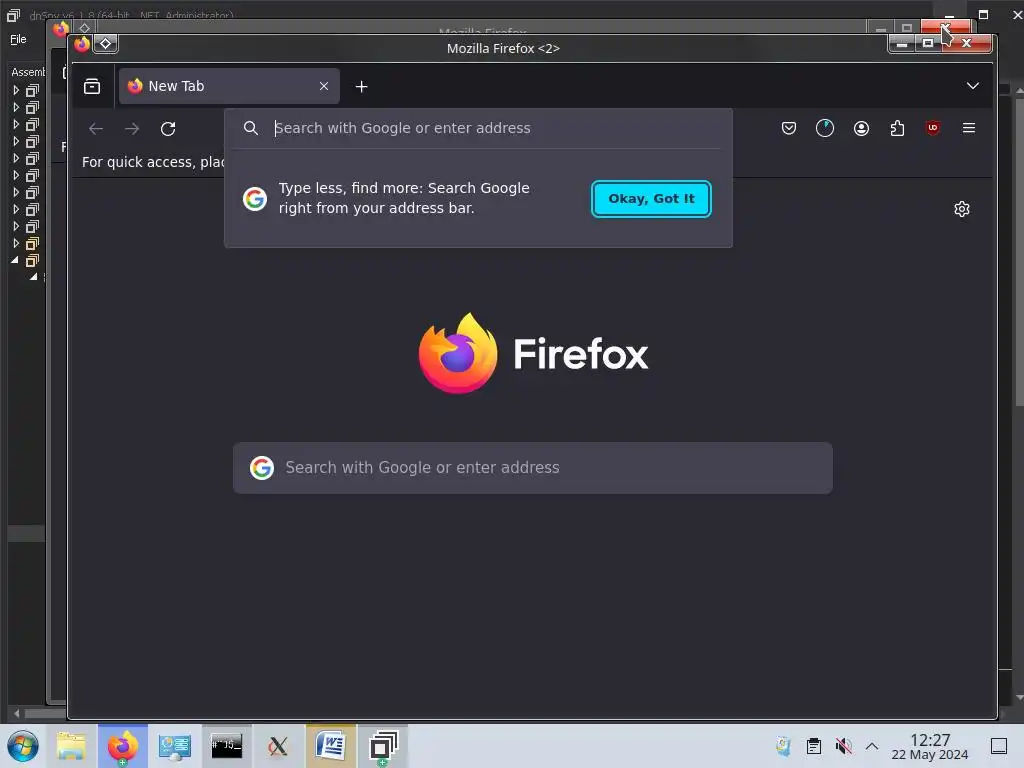
Task: Open a new tab with plus button
Action: [x=361, y=86]
